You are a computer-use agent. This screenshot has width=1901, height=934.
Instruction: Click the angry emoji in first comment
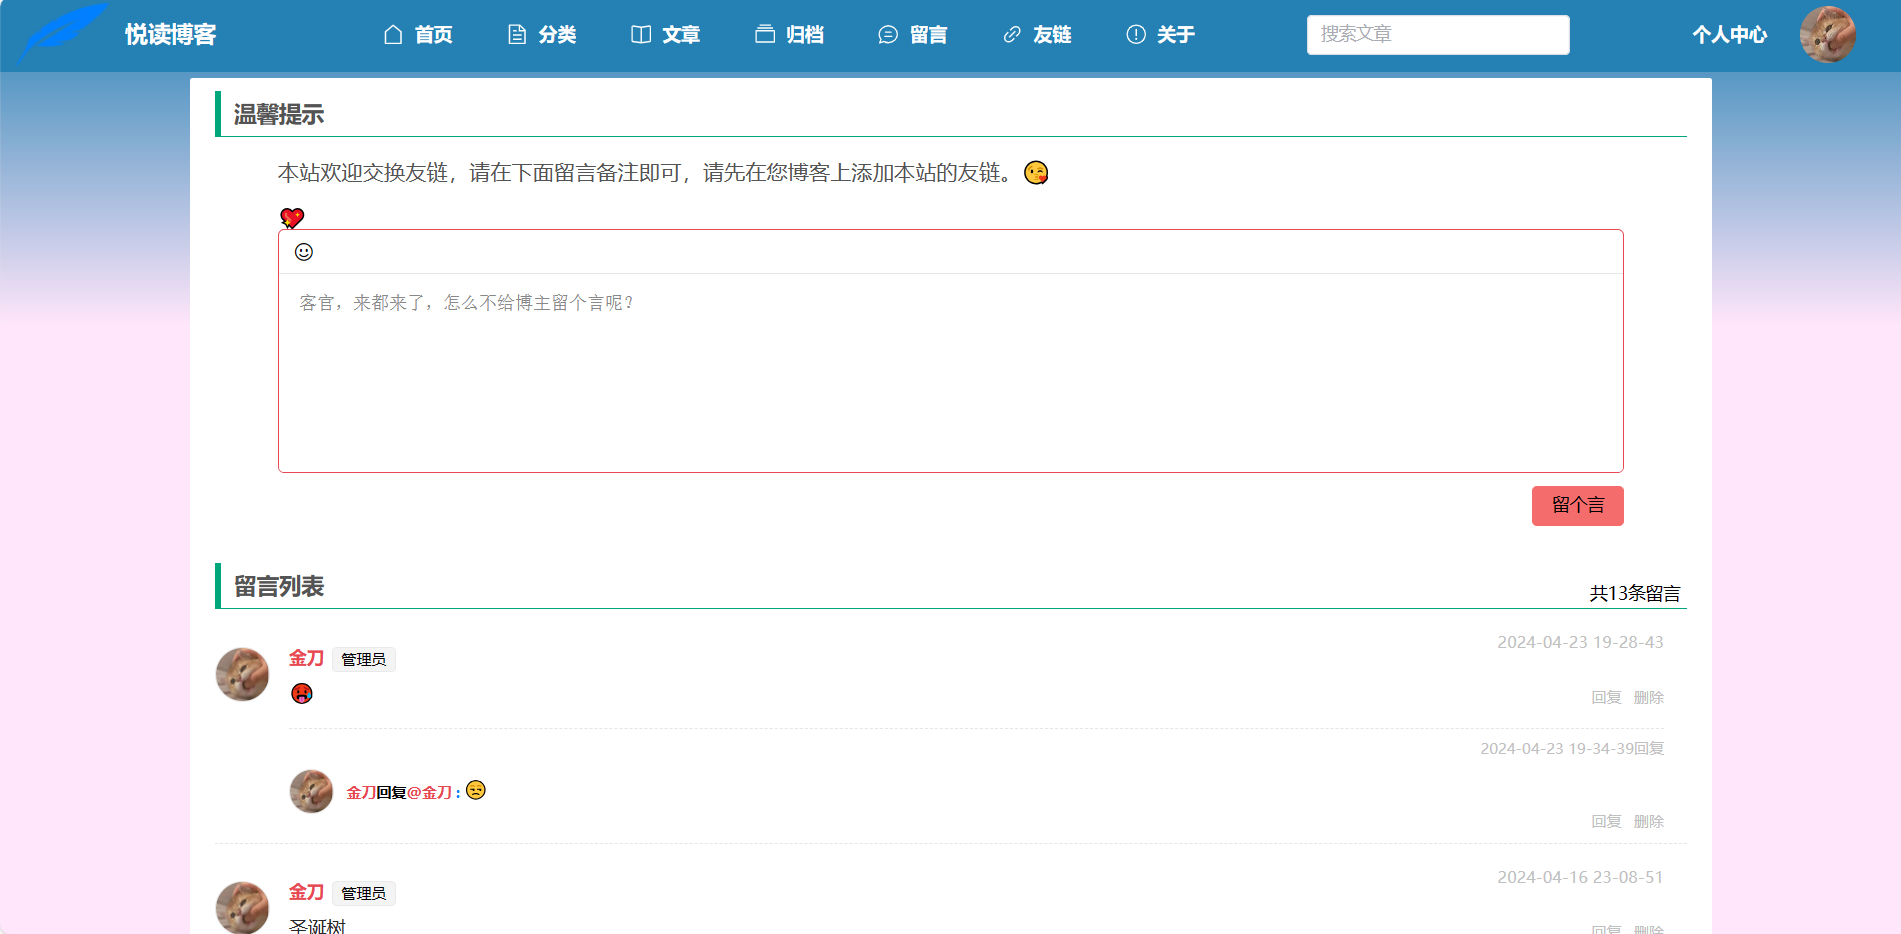(302, 693)
